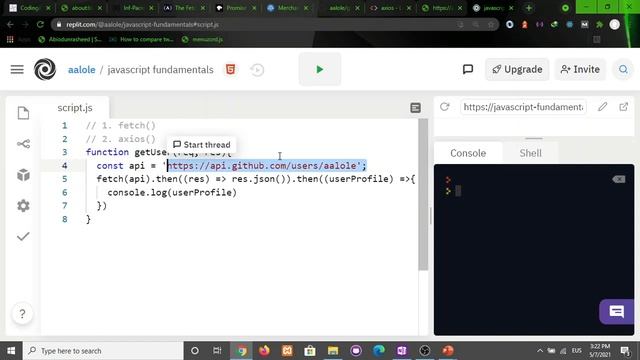Click the Upgrade button

pos(517,69)
